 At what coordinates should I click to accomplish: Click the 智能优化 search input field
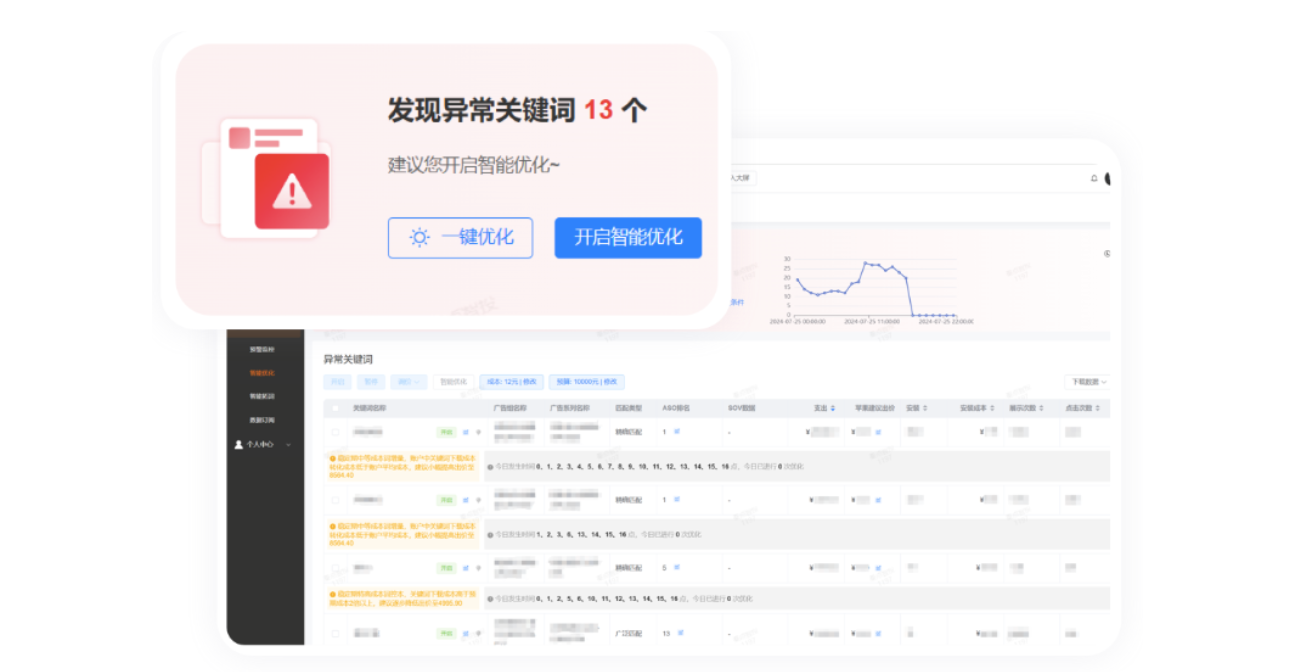click(x=455, y=382)
